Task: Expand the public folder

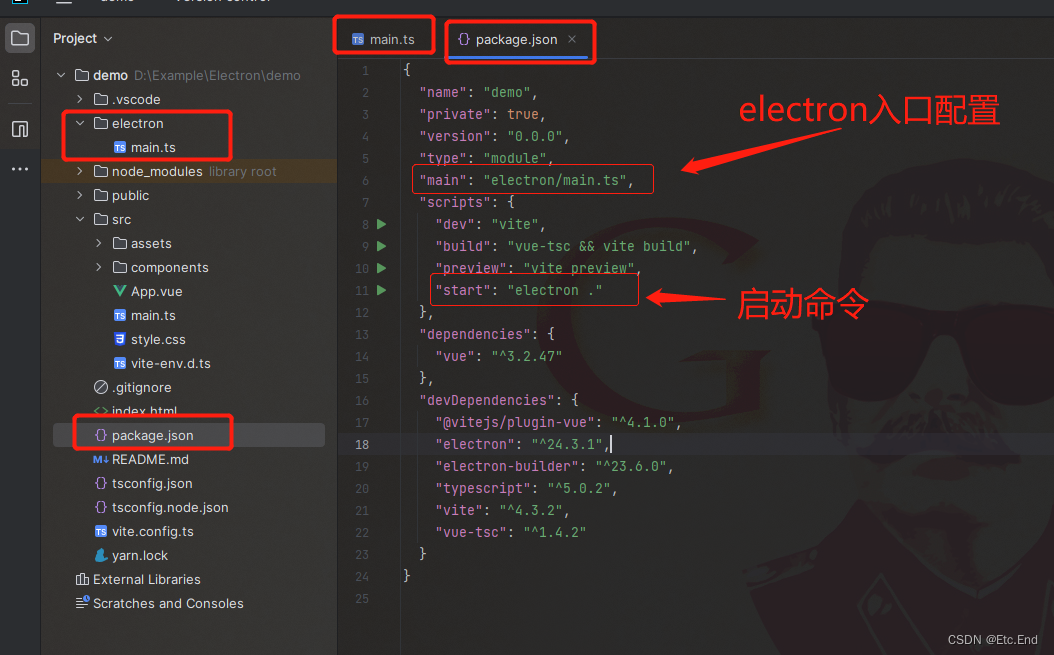Action: click(80, 195)
